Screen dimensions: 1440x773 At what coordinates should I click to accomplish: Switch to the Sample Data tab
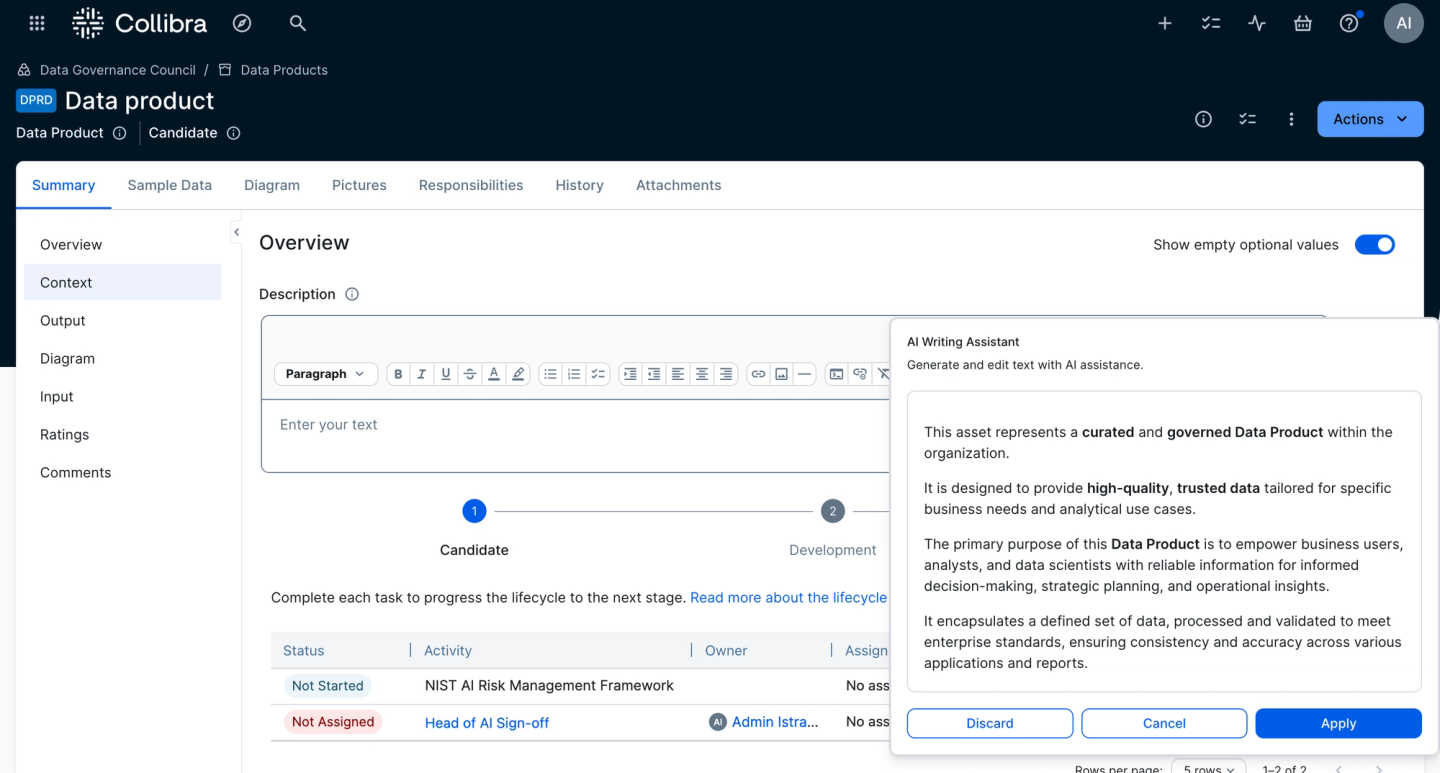pyautogui.click(x=169, y=185)
